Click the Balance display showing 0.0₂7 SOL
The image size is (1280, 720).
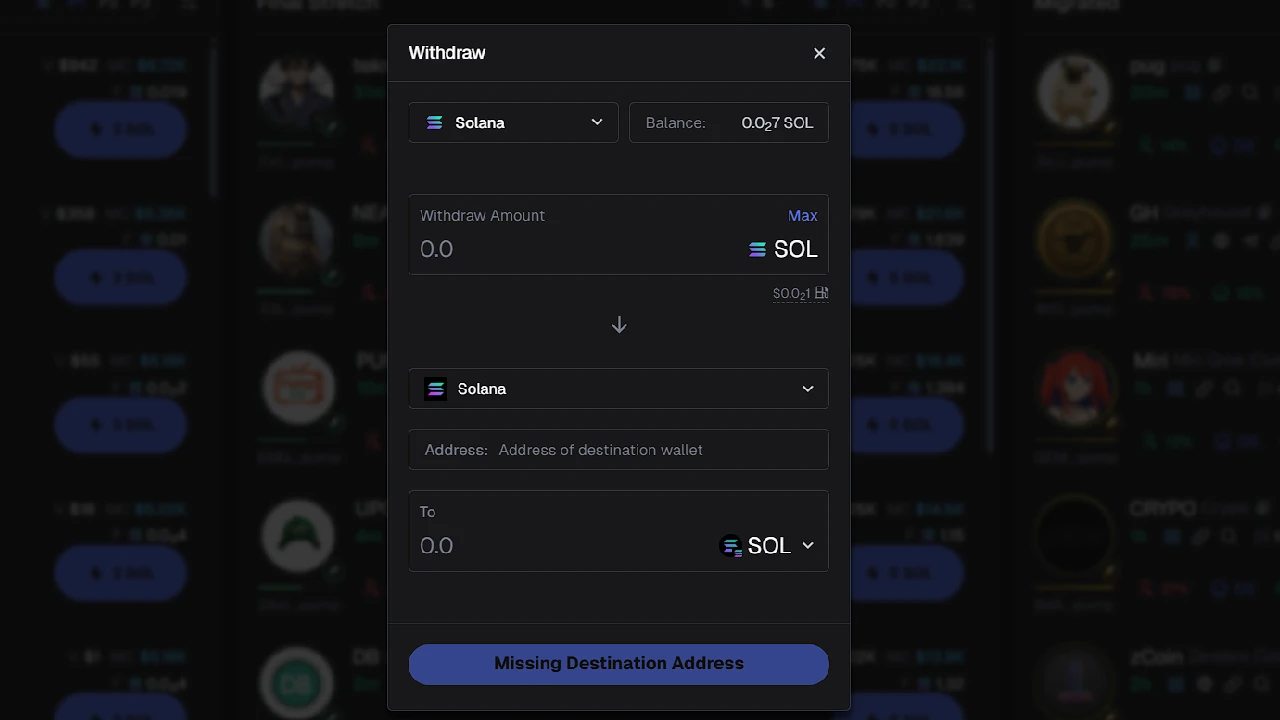pos(728,122)
